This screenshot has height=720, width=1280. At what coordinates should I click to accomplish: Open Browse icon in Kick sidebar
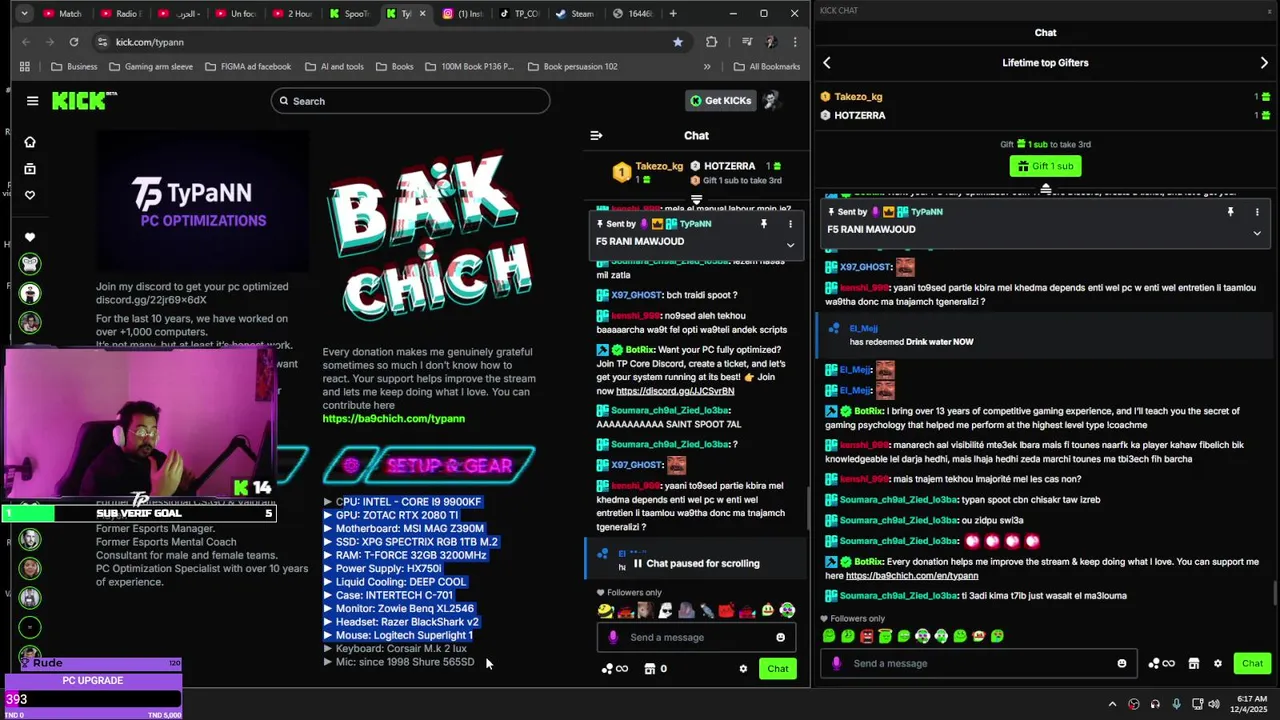point(30,169)
